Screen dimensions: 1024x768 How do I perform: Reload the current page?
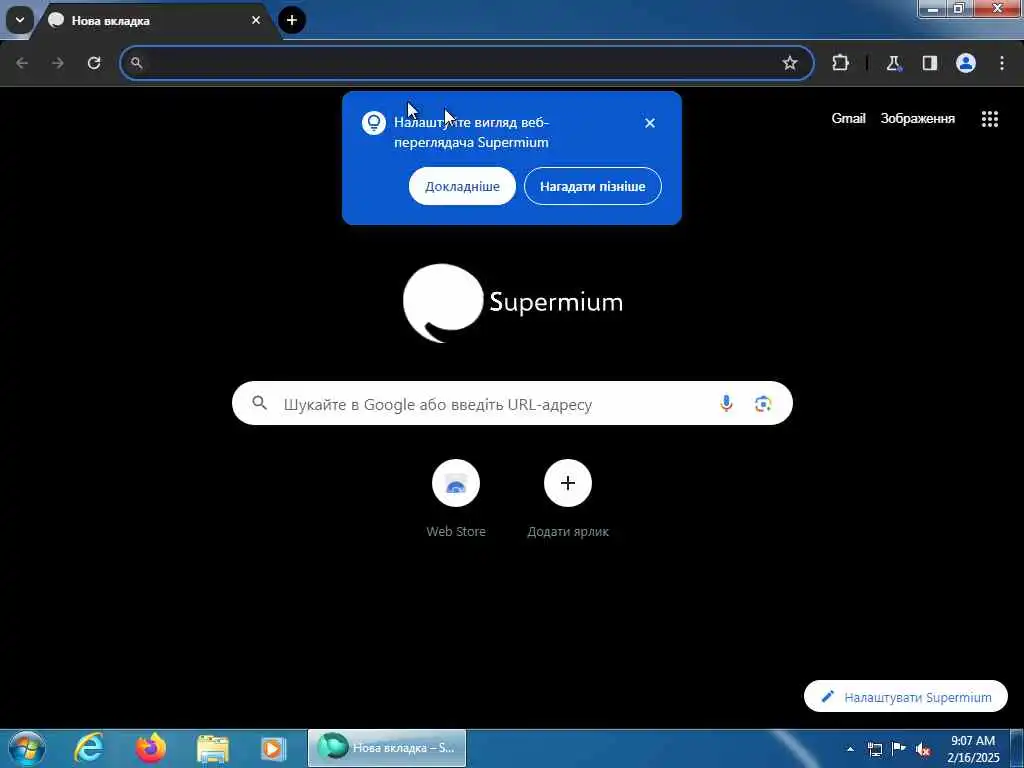pyautogui.click(x=94, y=63)
